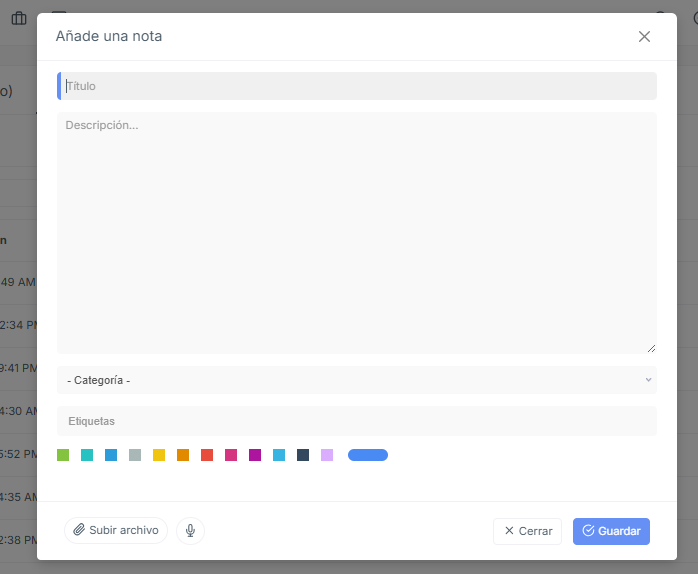Select the light lavender color swatch
This screenshot has width=698, height=574.
point(327,455)
